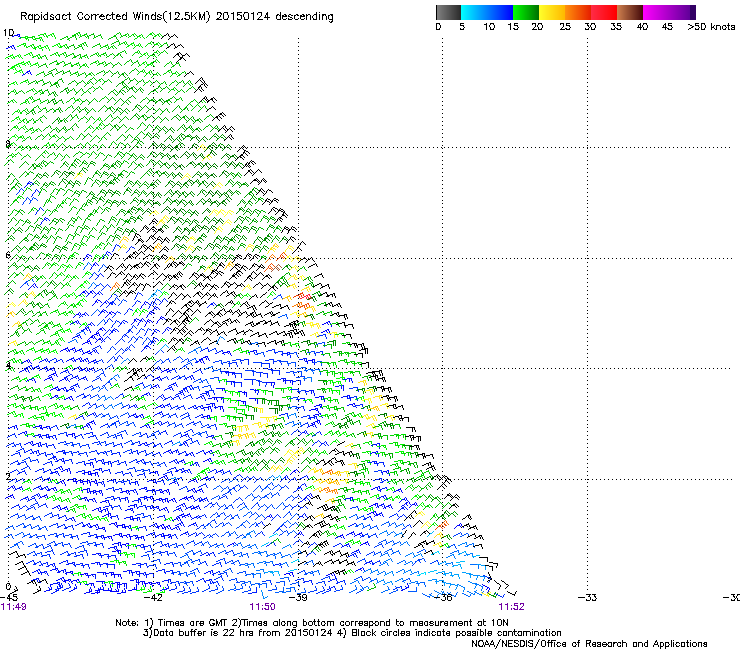Click the dark purple 45-50 knots swatch

[x=682, y=12]
